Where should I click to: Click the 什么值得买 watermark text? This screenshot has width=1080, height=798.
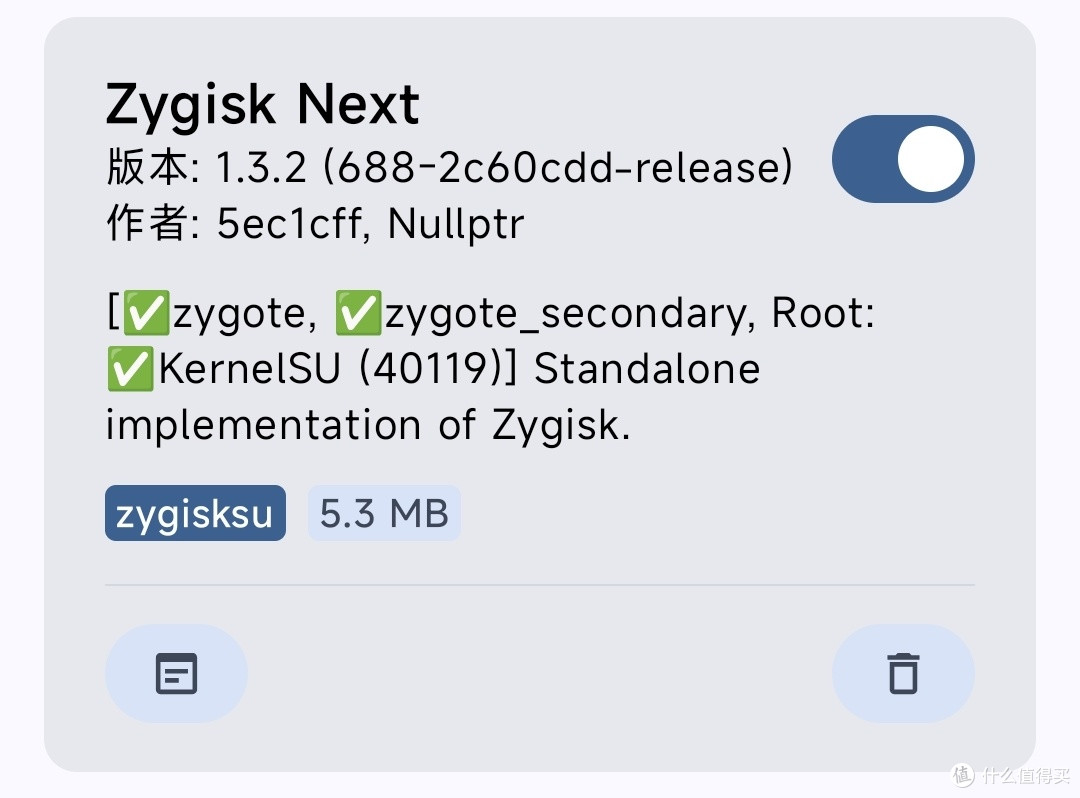point(1026,775)
